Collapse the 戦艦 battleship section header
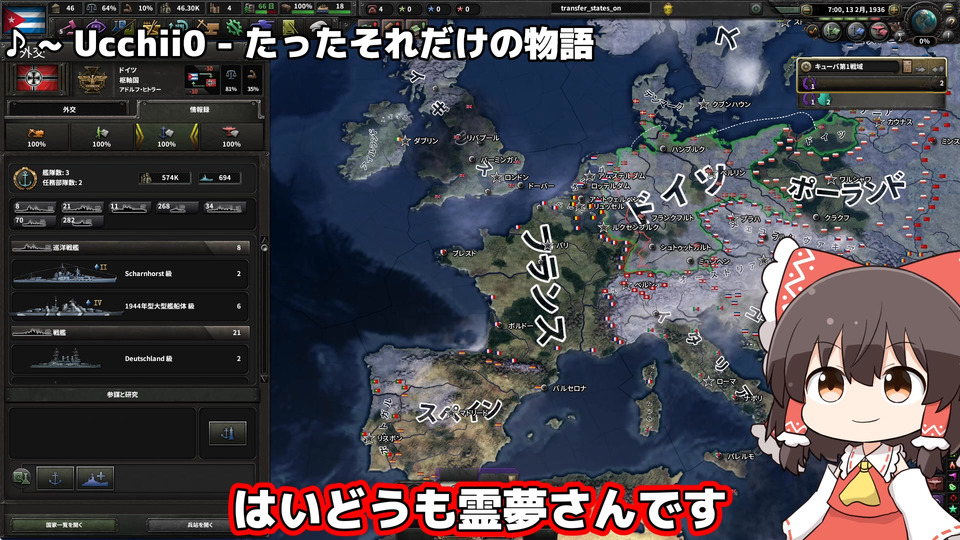Image resolution: width=960 pixels, height=540 pixels. pyautogui.click(x=130, y=332)
